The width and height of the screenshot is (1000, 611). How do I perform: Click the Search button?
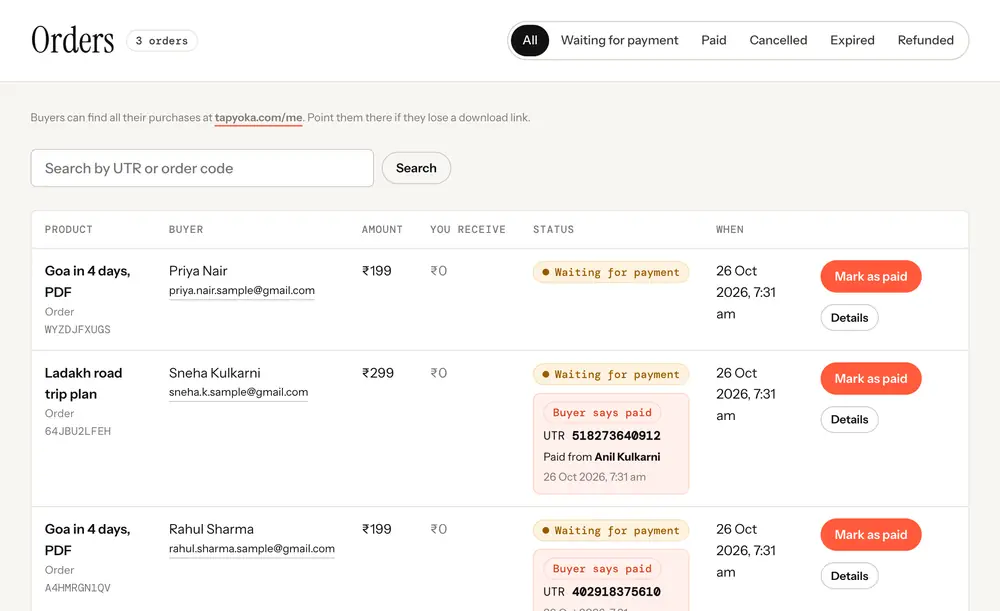416,168
